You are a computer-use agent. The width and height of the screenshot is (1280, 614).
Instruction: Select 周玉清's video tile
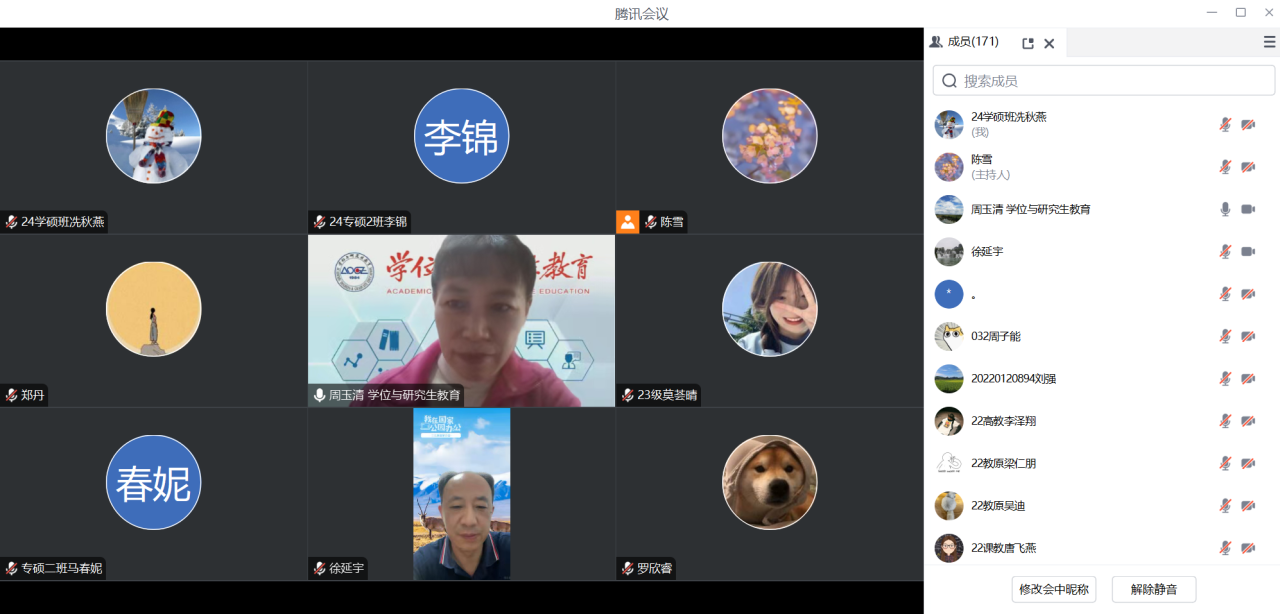pyautogui.click(x=461, y=320)
